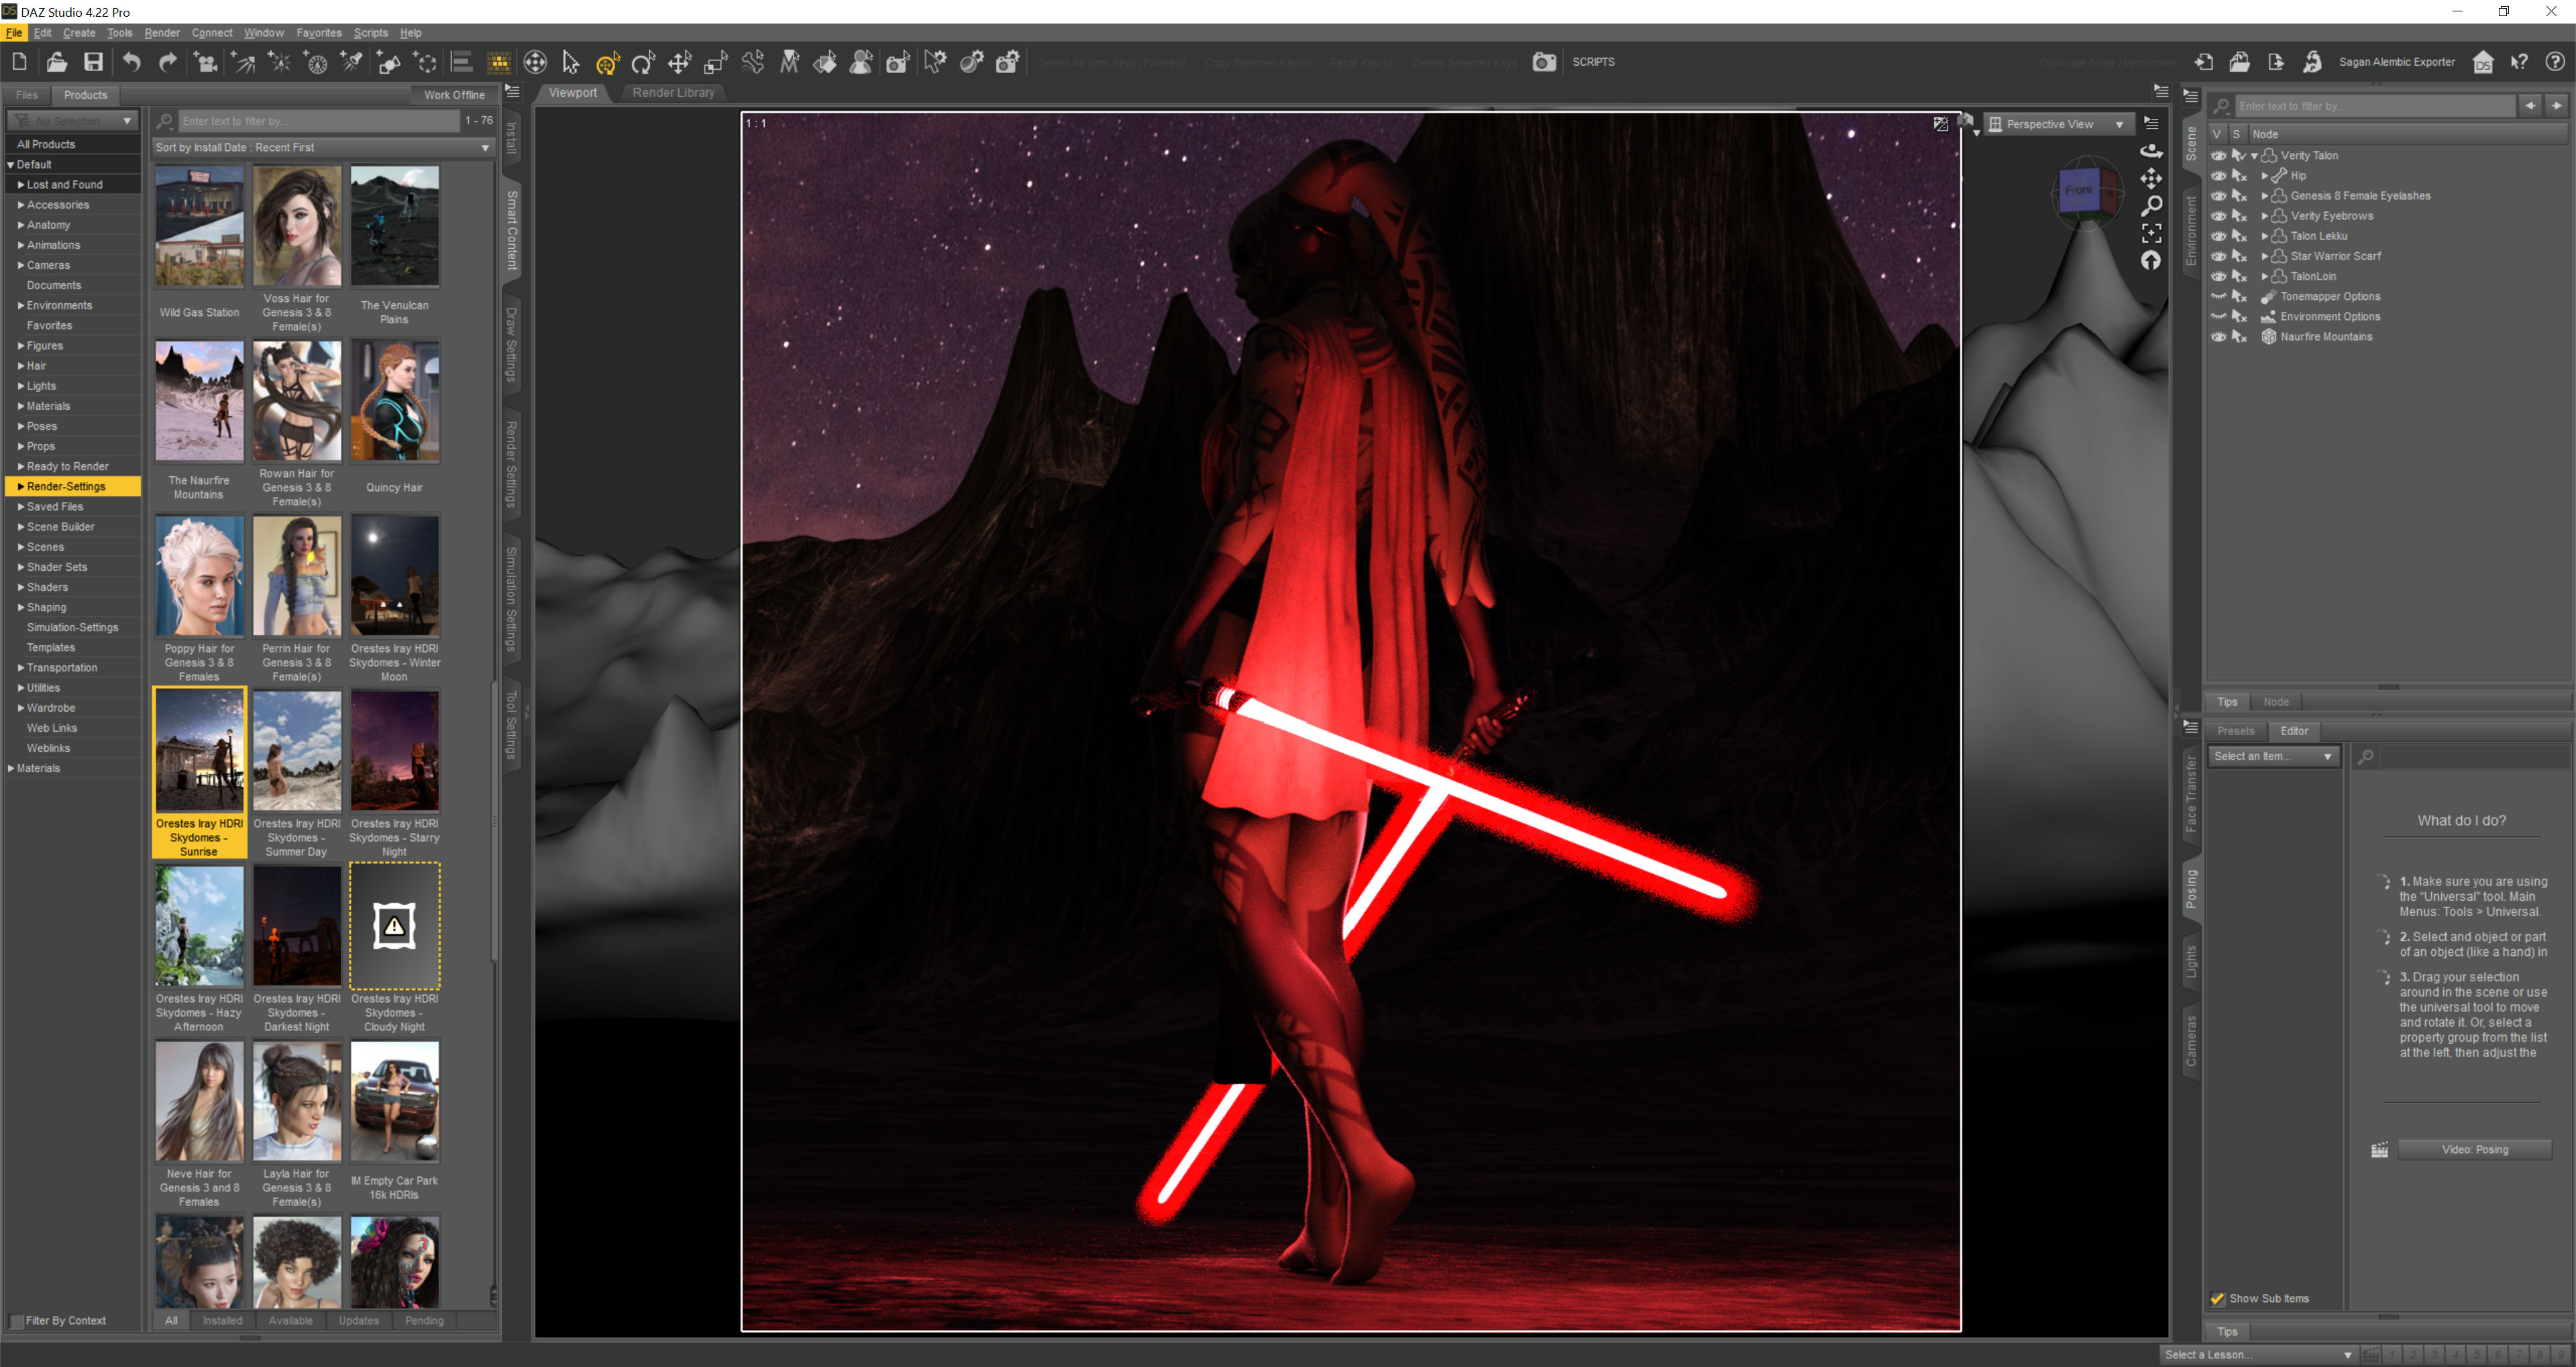Click the viewport Pan camera control

tap(2151, 178)
